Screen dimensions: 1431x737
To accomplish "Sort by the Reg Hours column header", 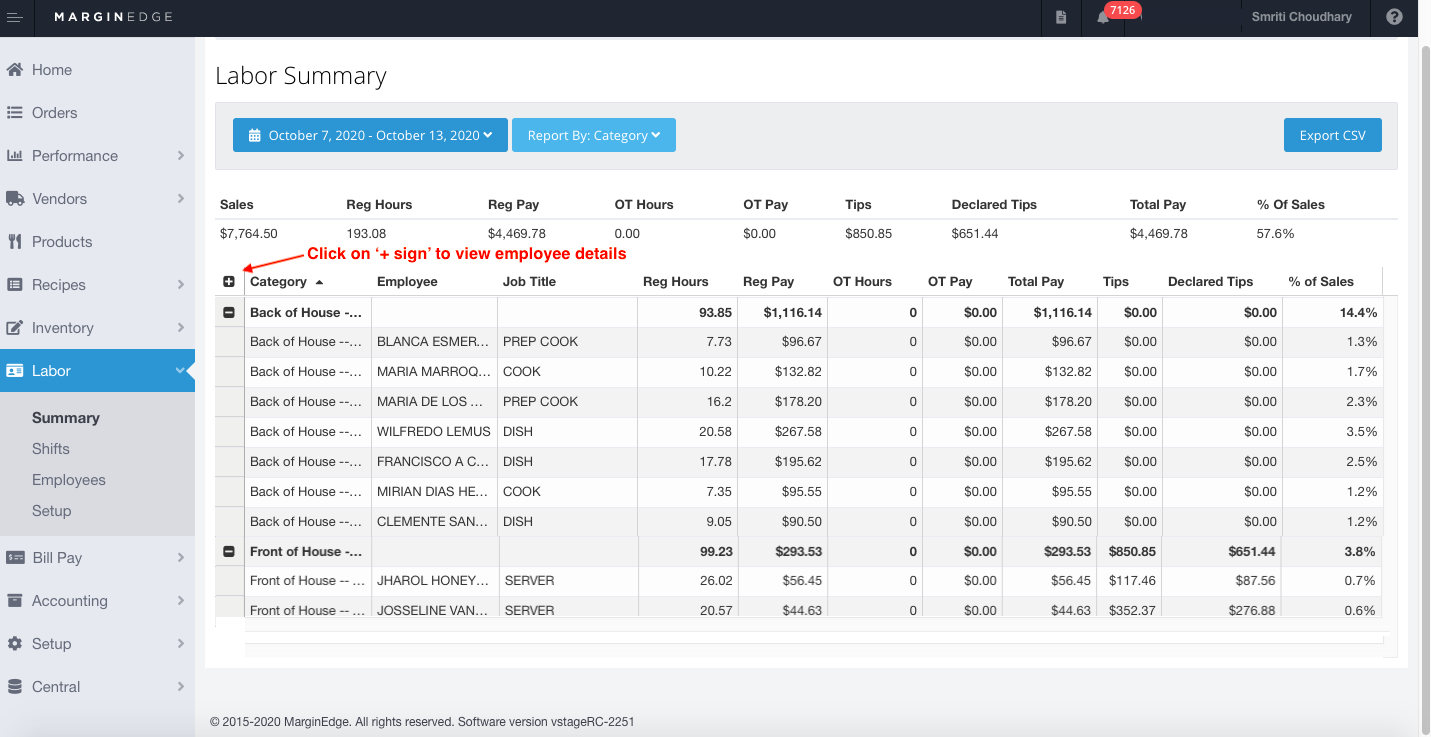I will [676, 282].
